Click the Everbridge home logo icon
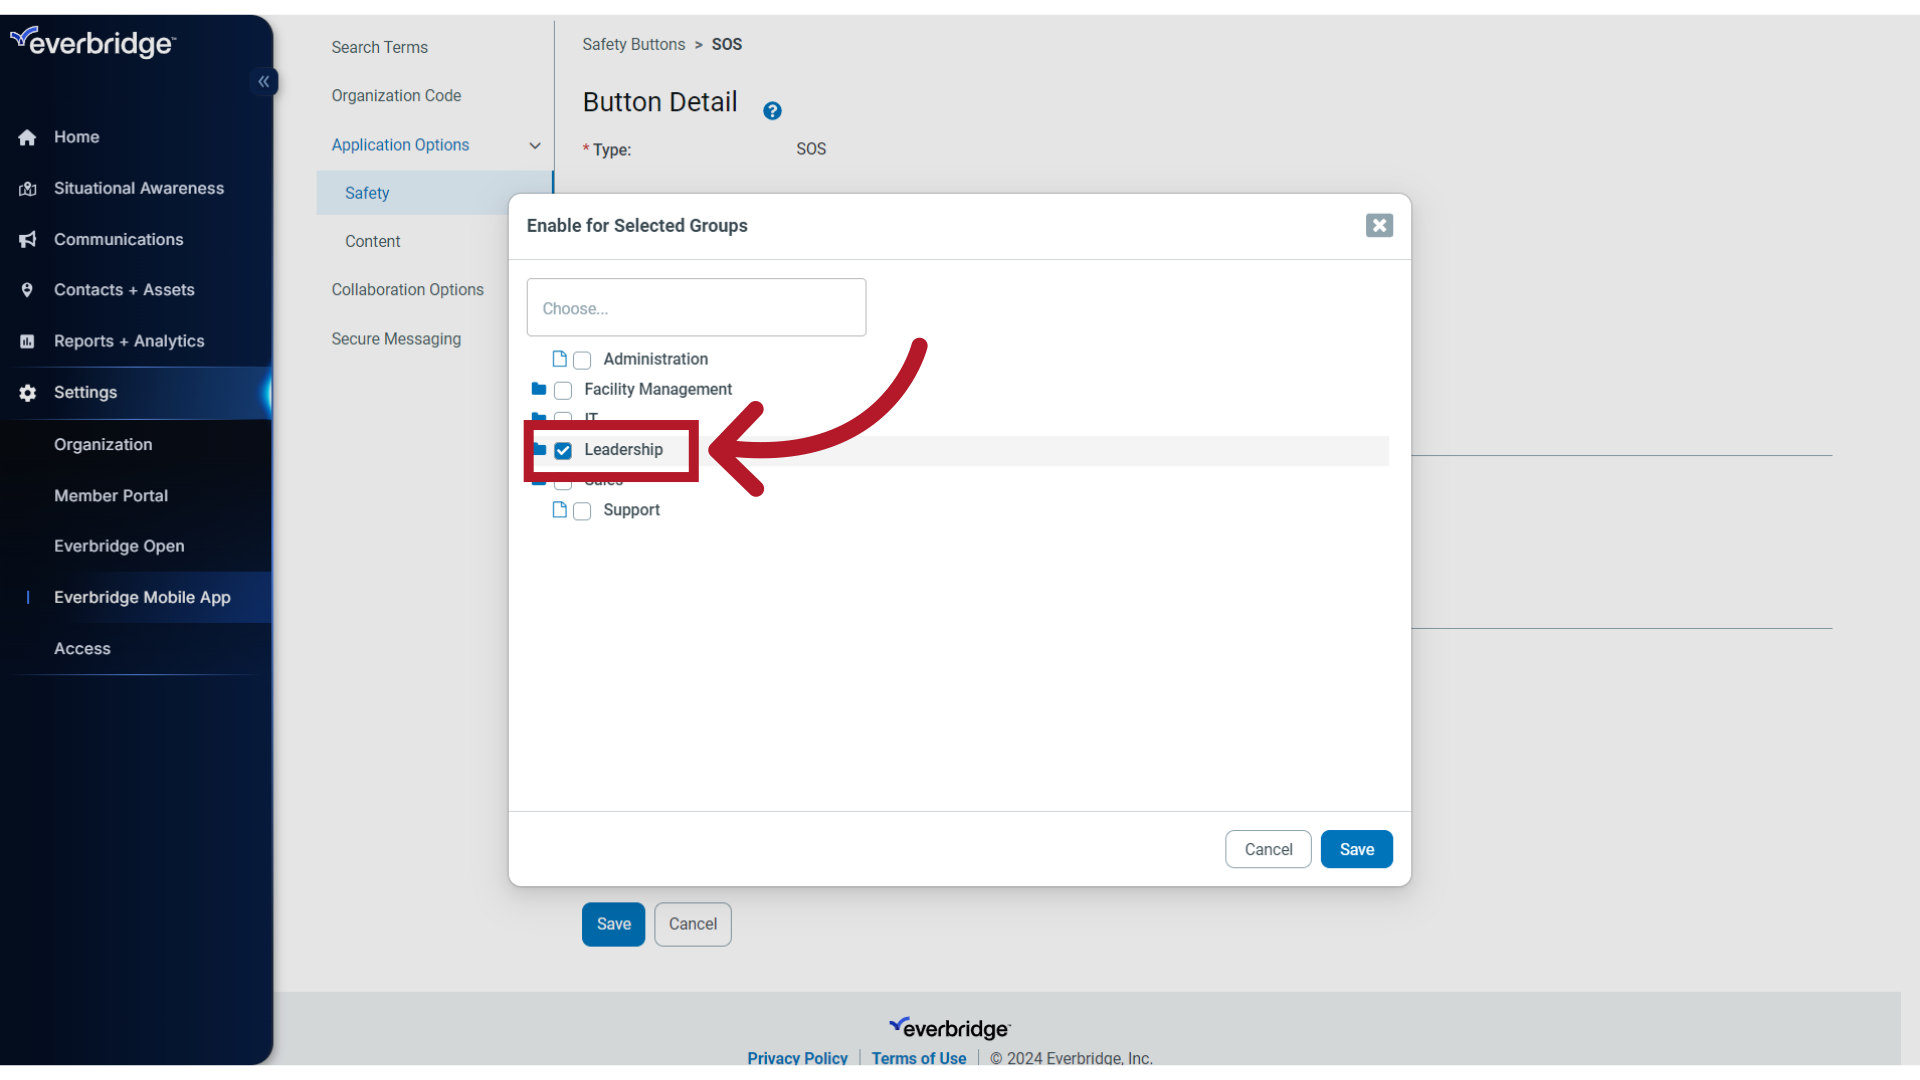 coord(92,42)
